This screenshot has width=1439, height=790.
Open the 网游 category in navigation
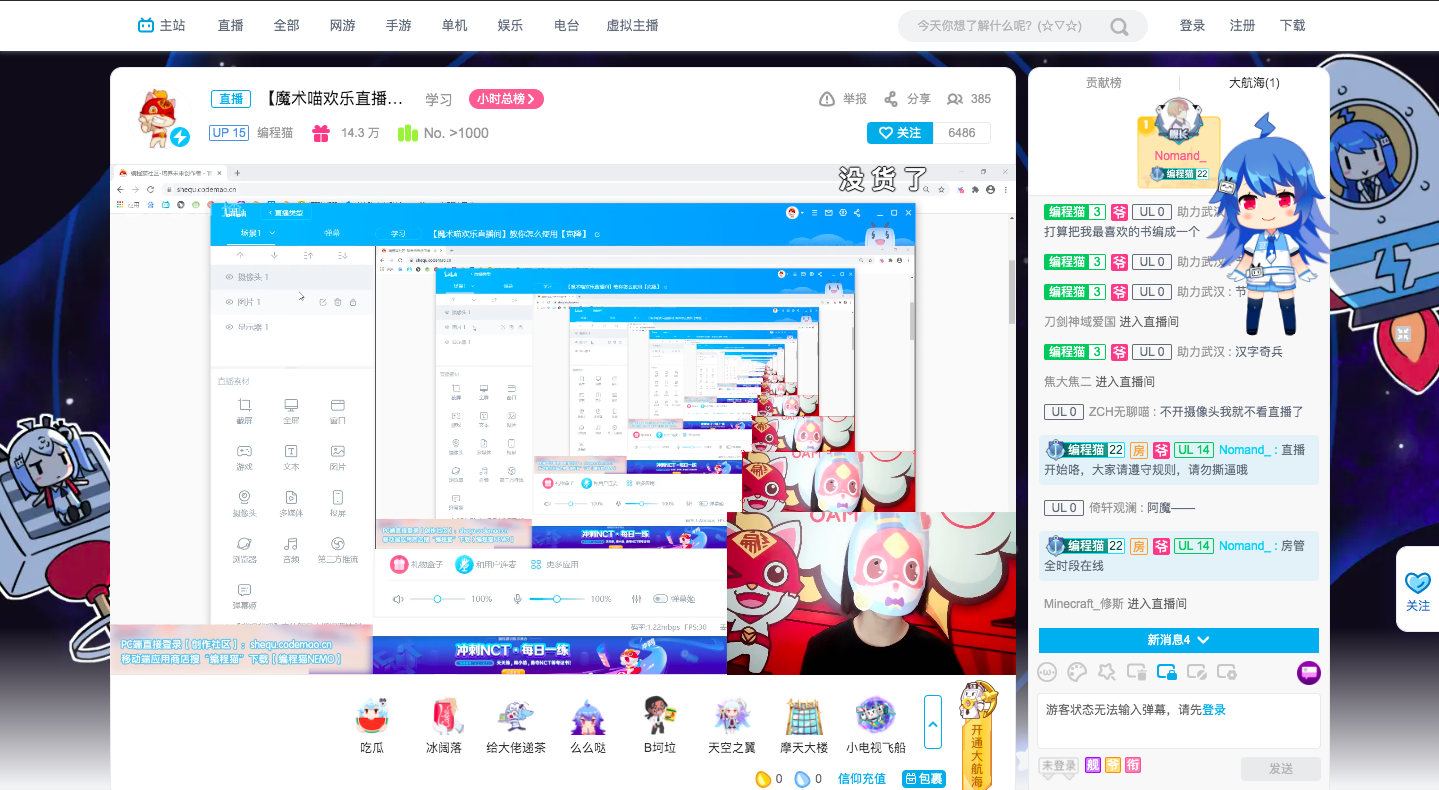click(343, 26)
